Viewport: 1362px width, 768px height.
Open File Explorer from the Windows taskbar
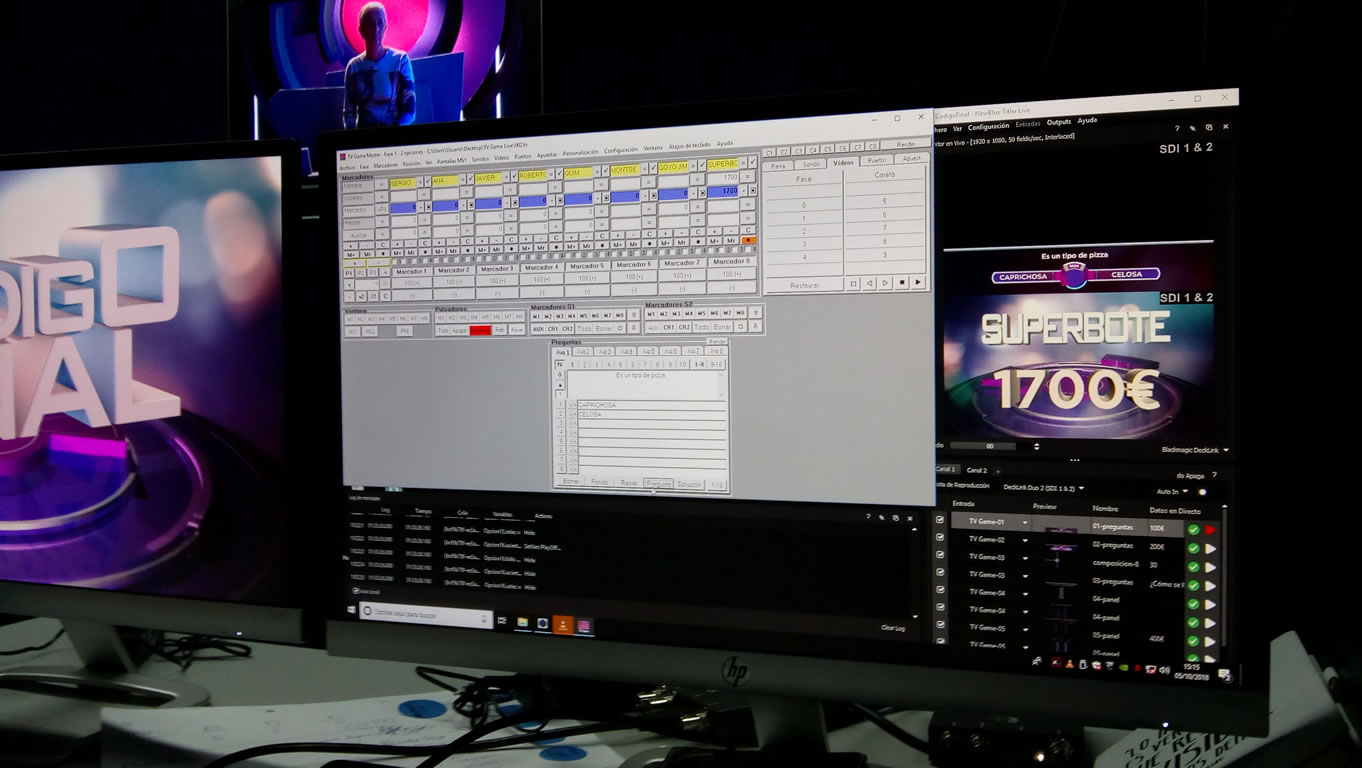[522, 622]
